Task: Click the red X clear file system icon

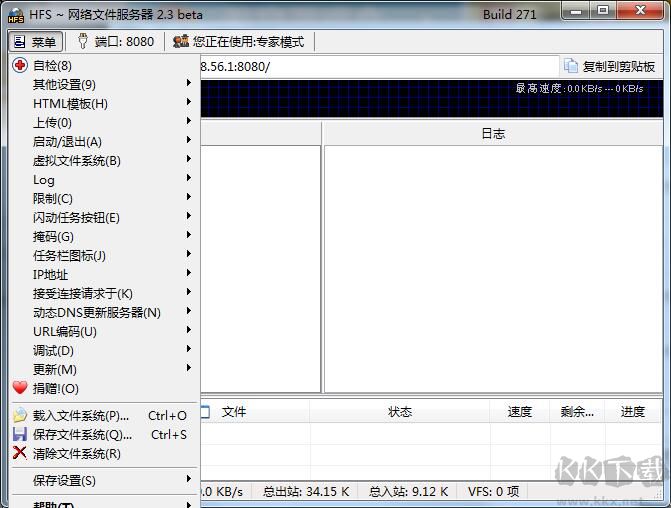Action: click(20, 453)
